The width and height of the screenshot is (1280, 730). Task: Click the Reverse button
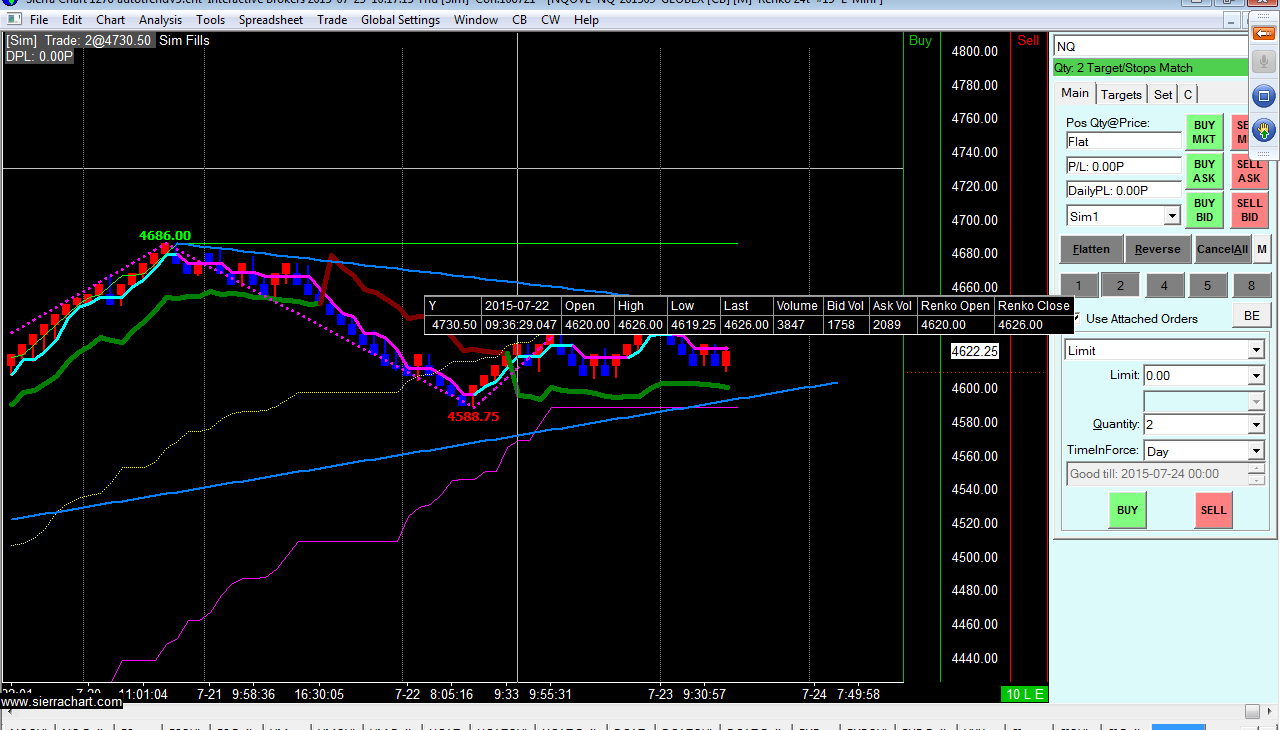click(1158, 249)
